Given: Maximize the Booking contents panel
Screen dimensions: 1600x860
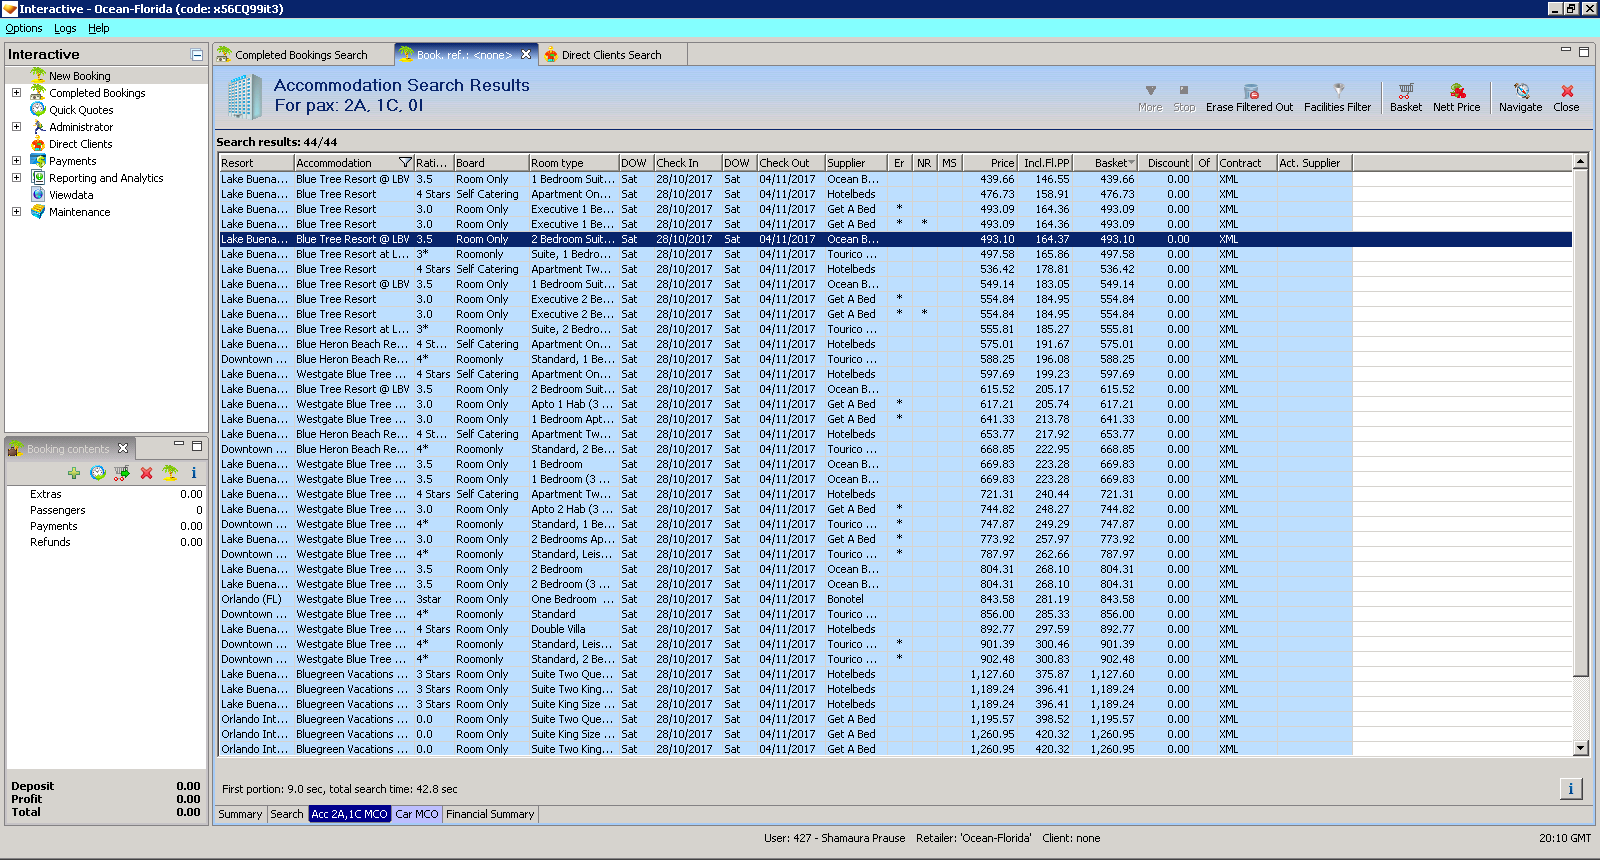Looking at the screenshot, I should 197,445.
